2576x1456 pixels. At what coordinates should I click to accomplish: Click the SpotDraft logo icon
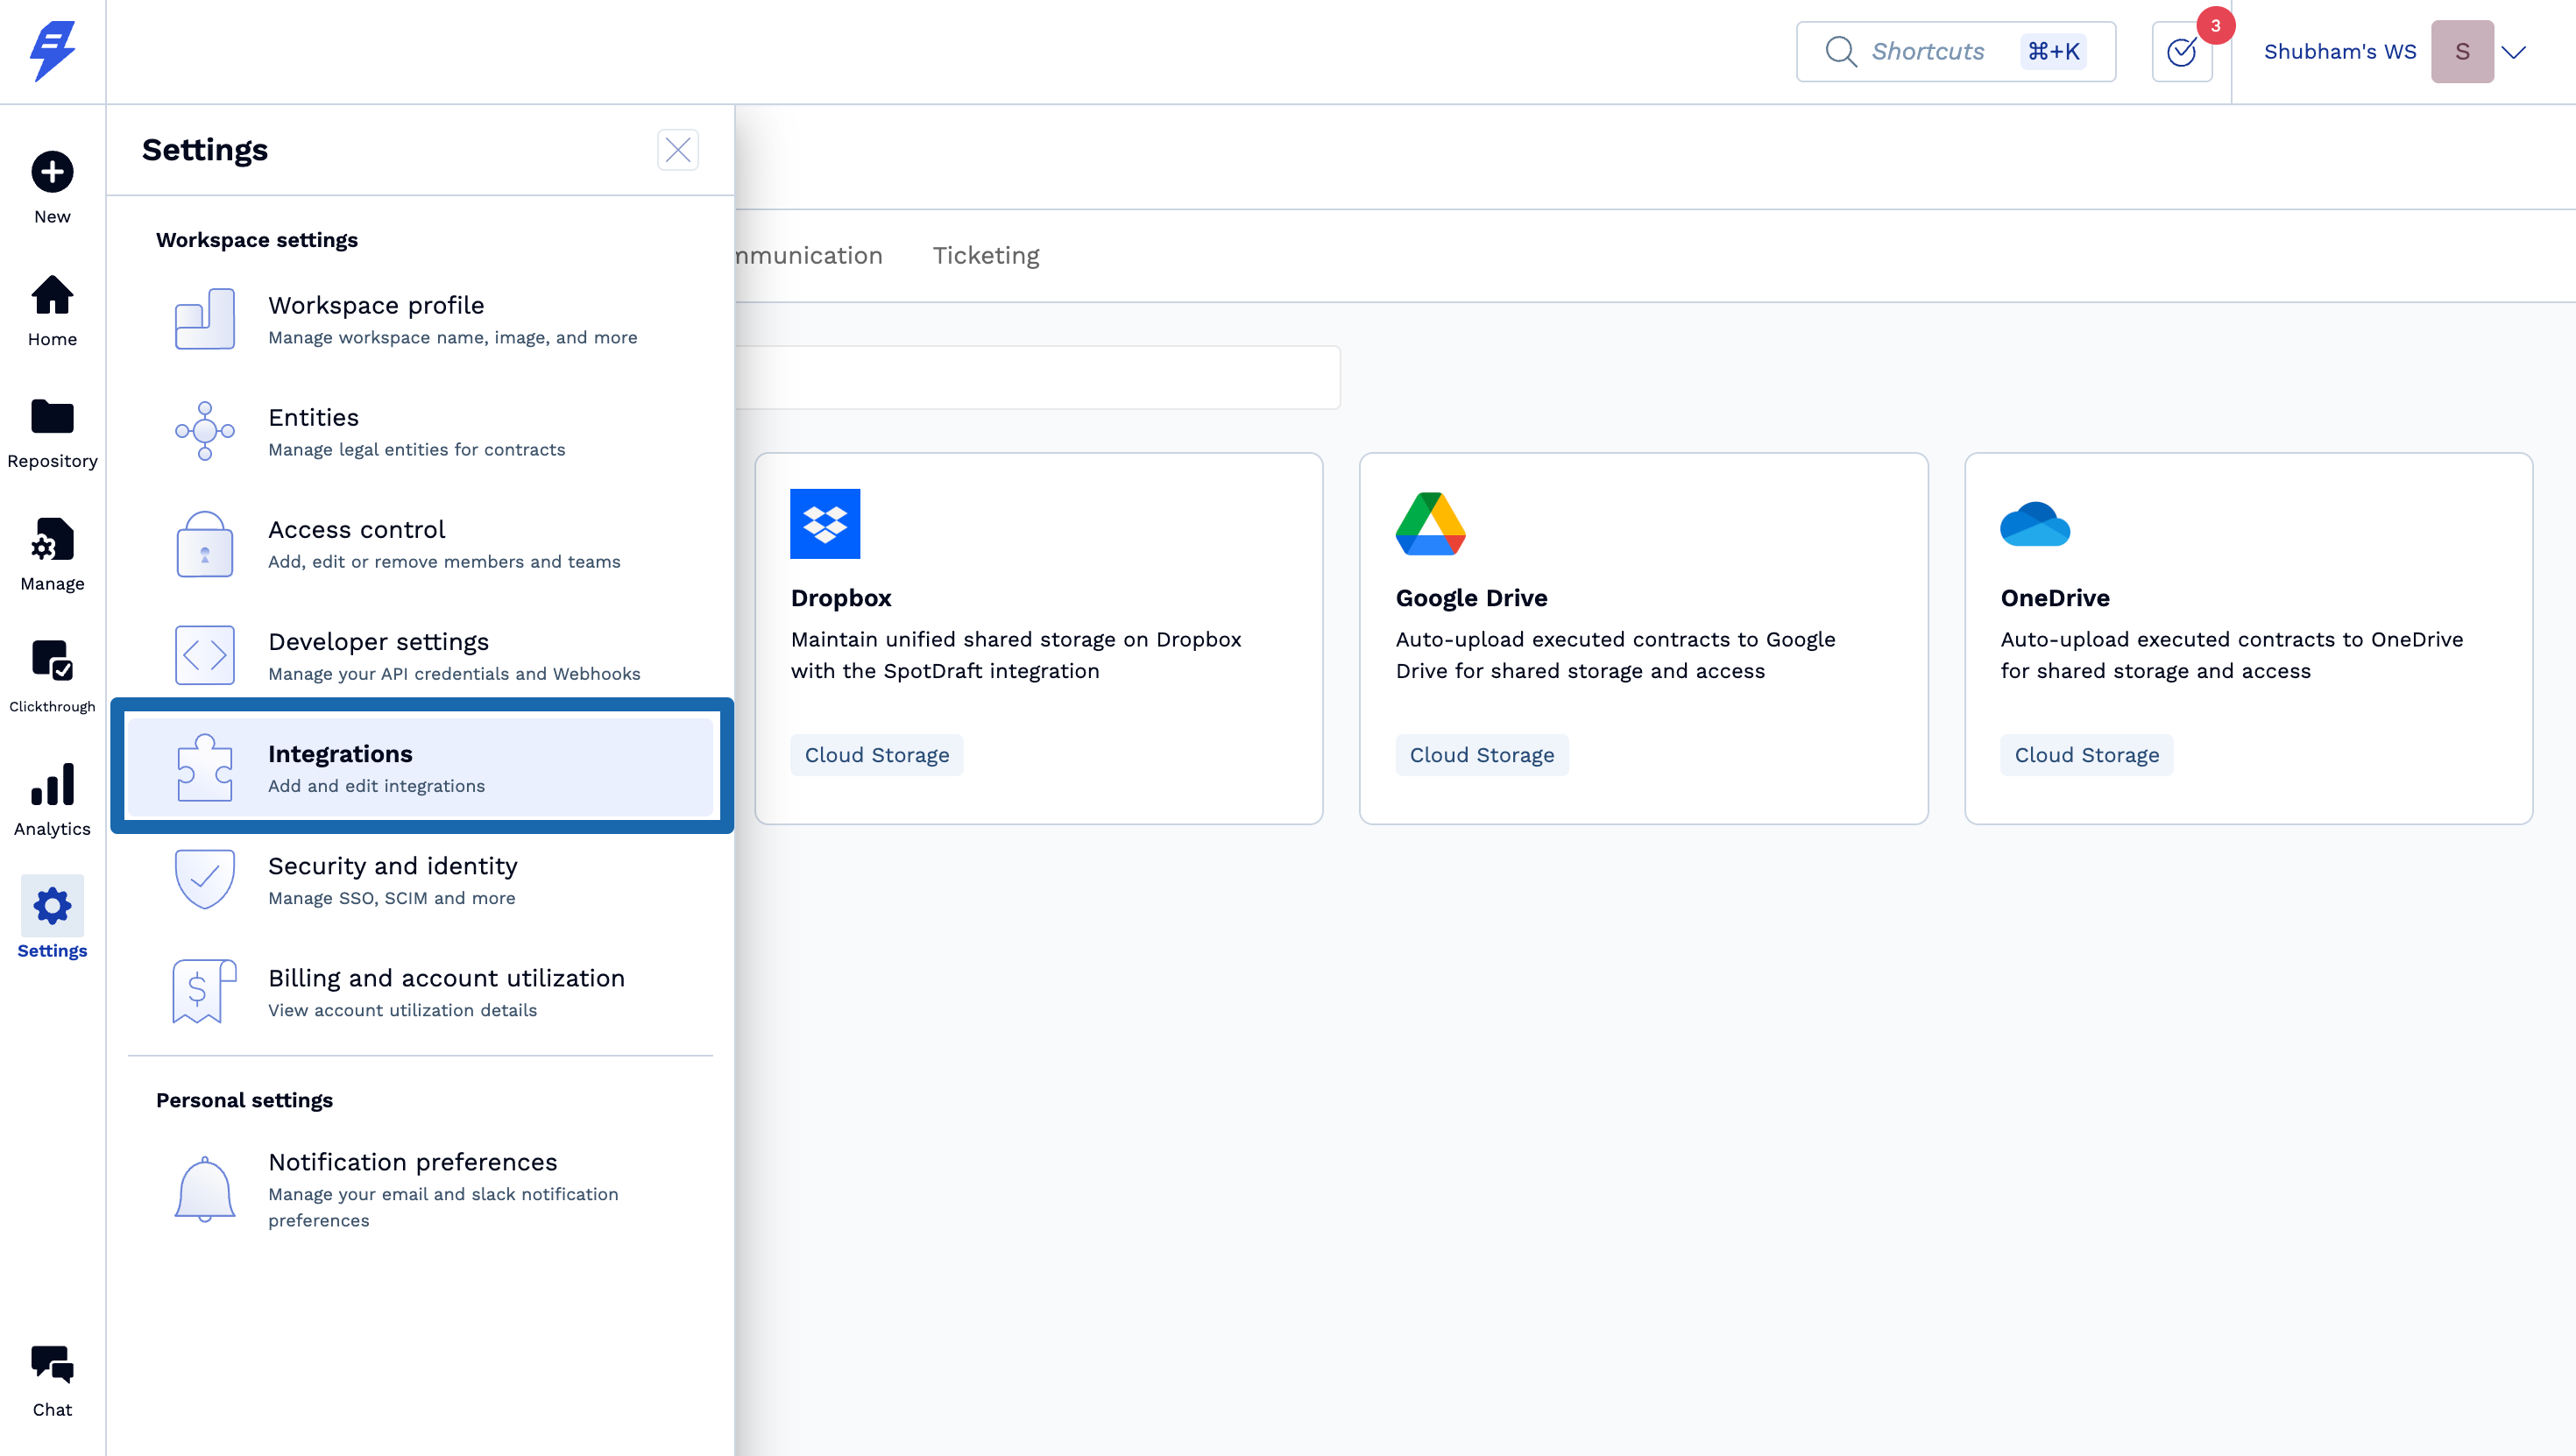coord(52,52)
